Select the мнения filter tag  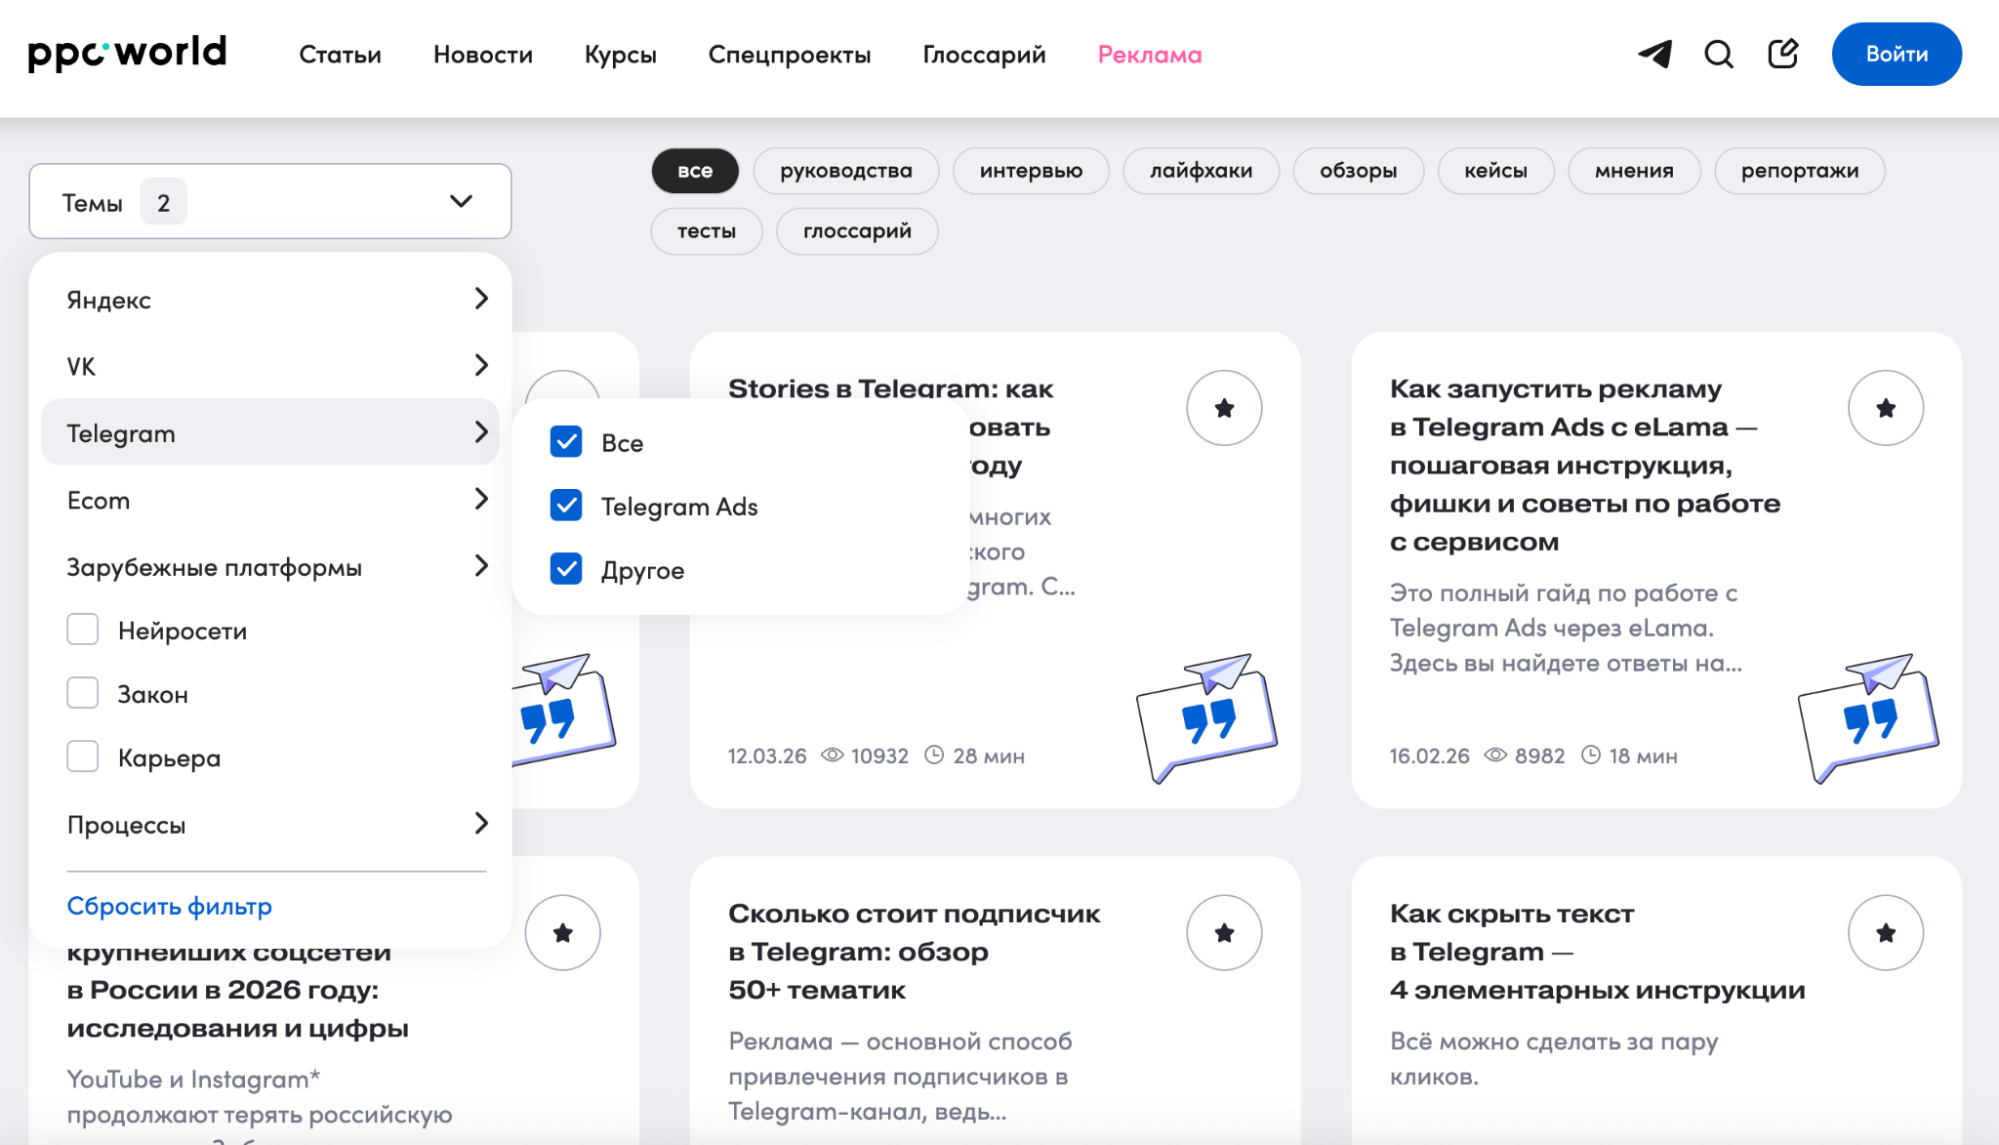tap(1634, 171)
